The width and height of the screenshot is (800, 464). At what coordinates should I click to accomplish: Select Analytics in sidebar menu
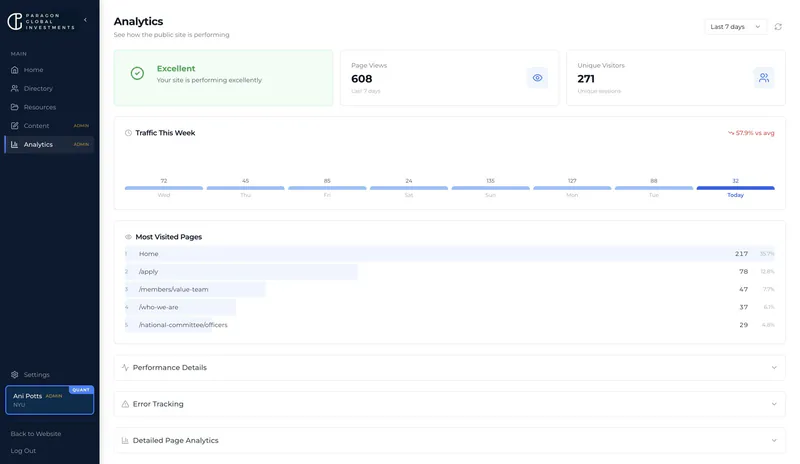(x=49, y=144)
